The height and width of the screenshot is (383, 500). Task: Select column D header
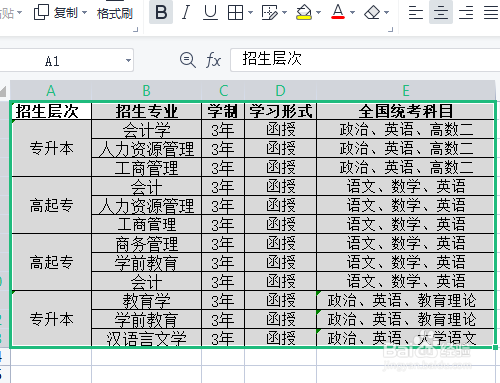coord(280,90)
